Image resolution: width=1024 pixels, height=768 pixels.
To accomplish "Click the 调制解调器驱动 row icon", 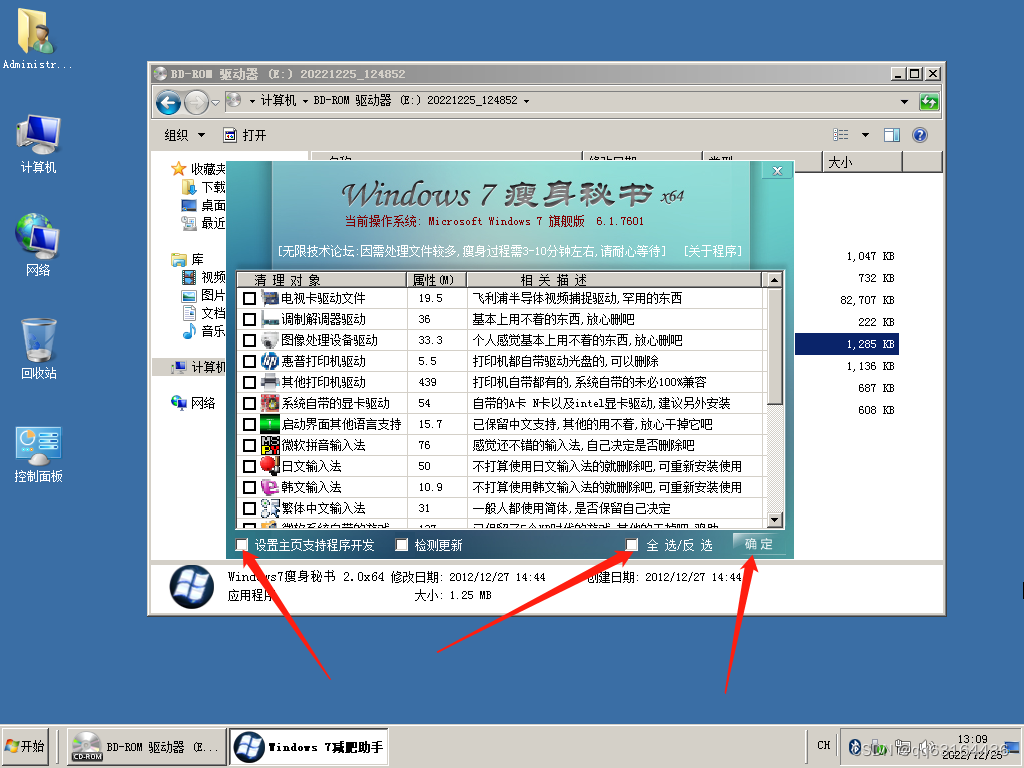I will click(x=270, y=319).
